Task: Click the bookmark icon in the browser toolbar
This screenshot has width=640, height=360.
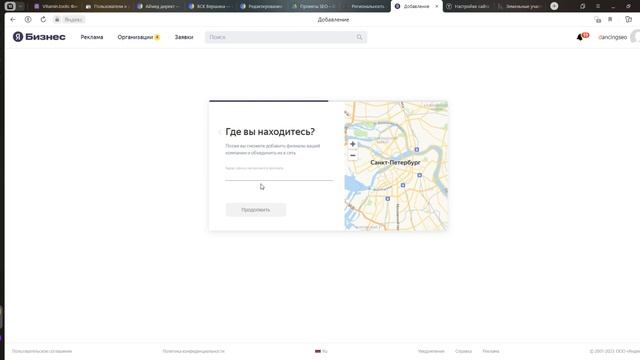Action: [610, 20]
